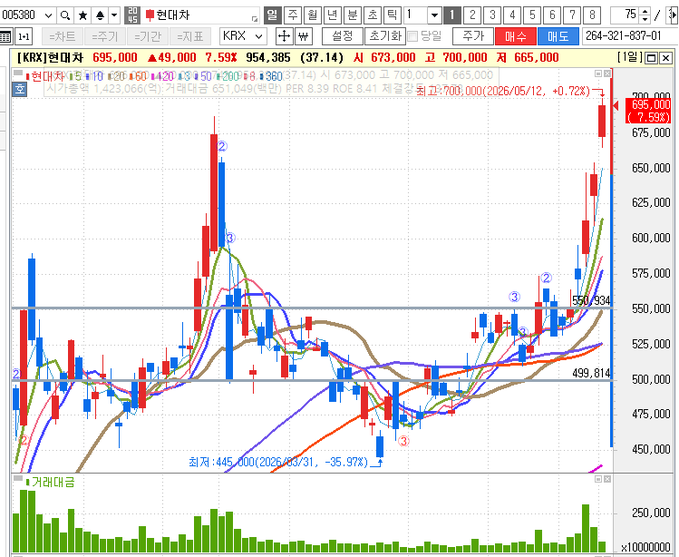Click the 설정 settings button

[x=343, y=36]
